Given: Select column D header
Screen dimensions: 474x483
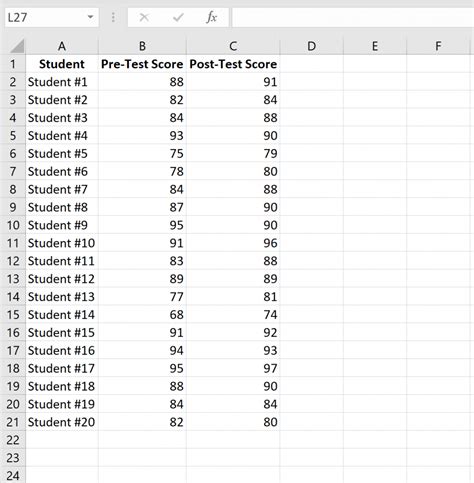Looking at the screenshot, I should (x=311, y=46).
